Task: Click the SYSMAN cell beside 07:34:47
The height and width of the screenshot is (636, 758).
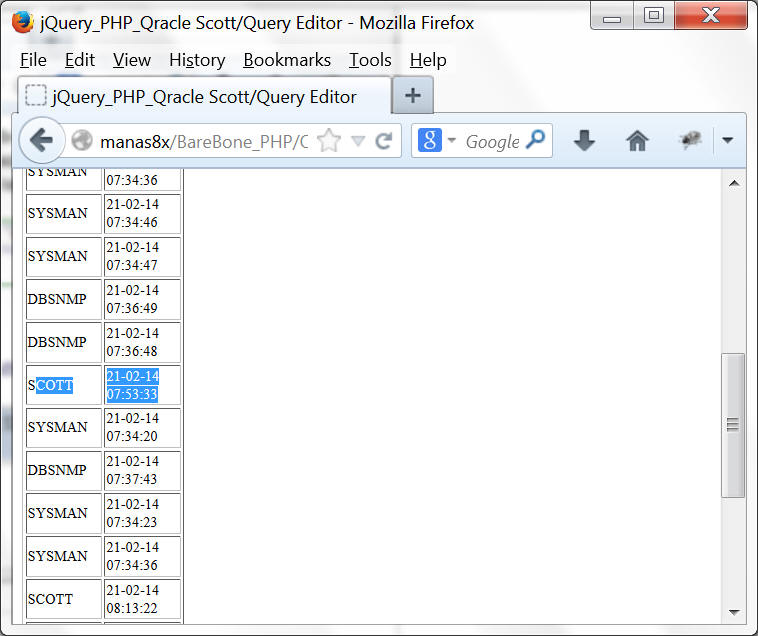Action: pyautogui.click(x=64, y=257)
